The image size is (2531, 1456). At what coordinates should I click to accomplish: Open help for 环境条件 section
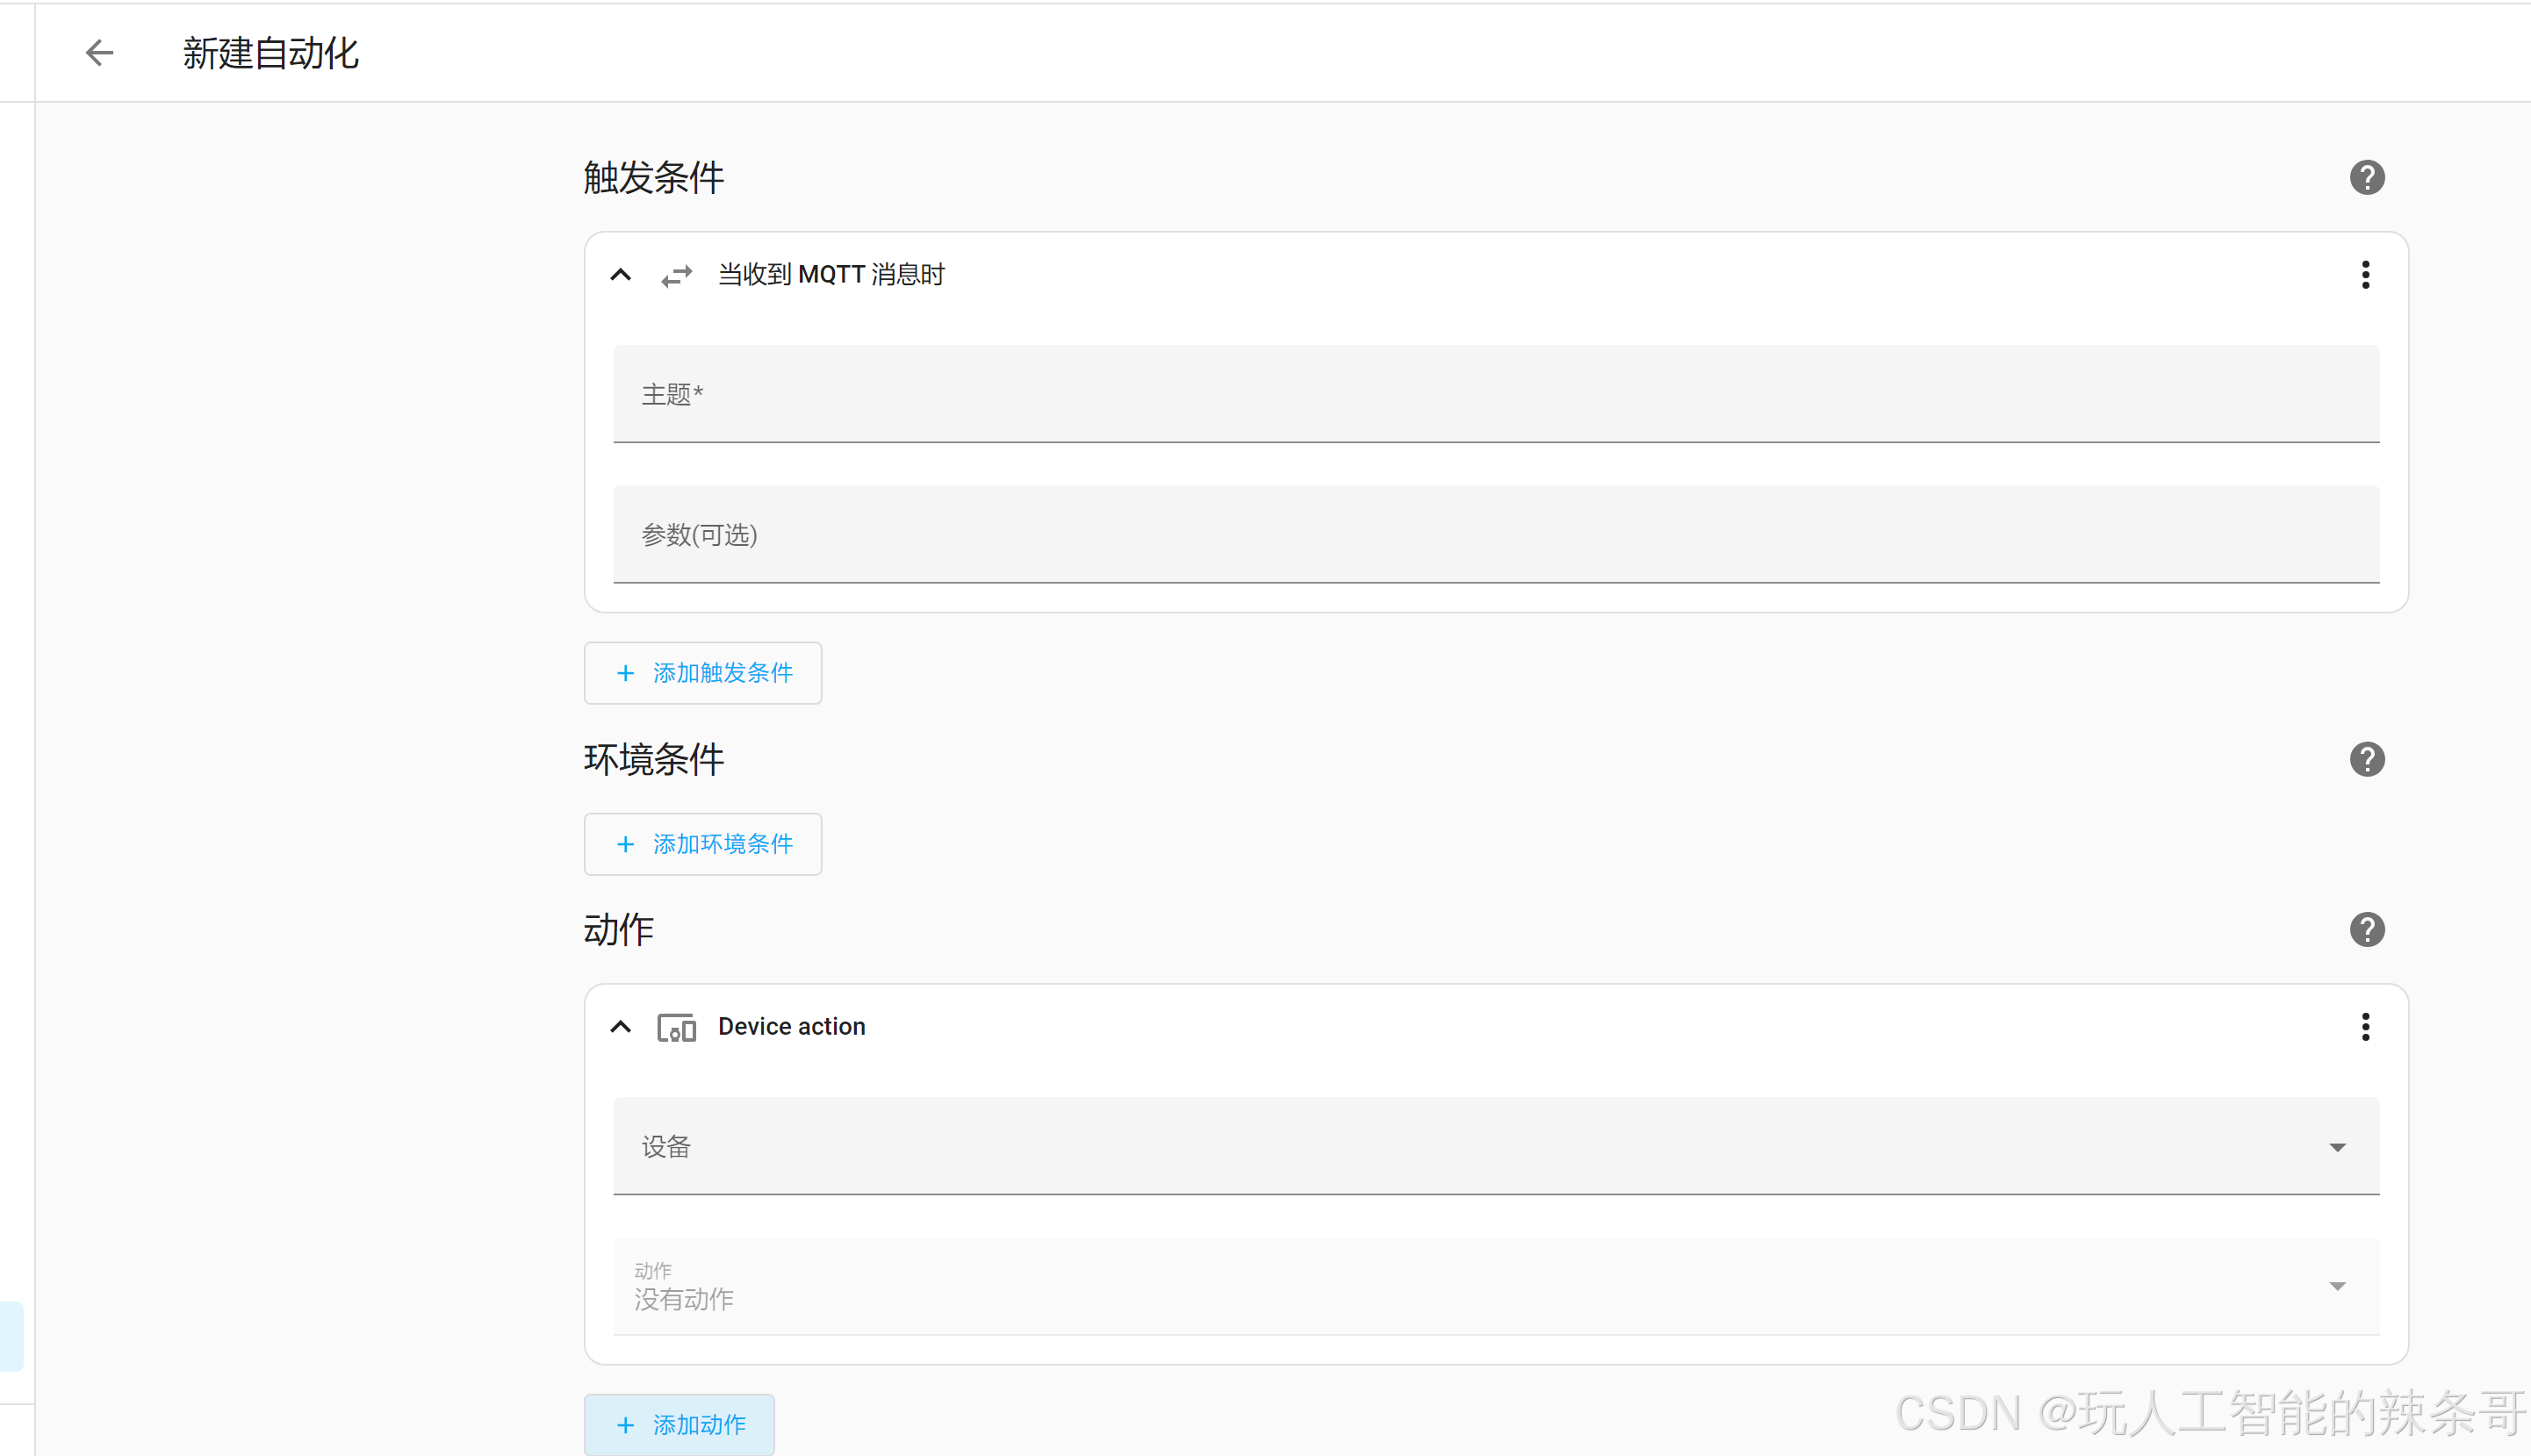[2366, 760]
